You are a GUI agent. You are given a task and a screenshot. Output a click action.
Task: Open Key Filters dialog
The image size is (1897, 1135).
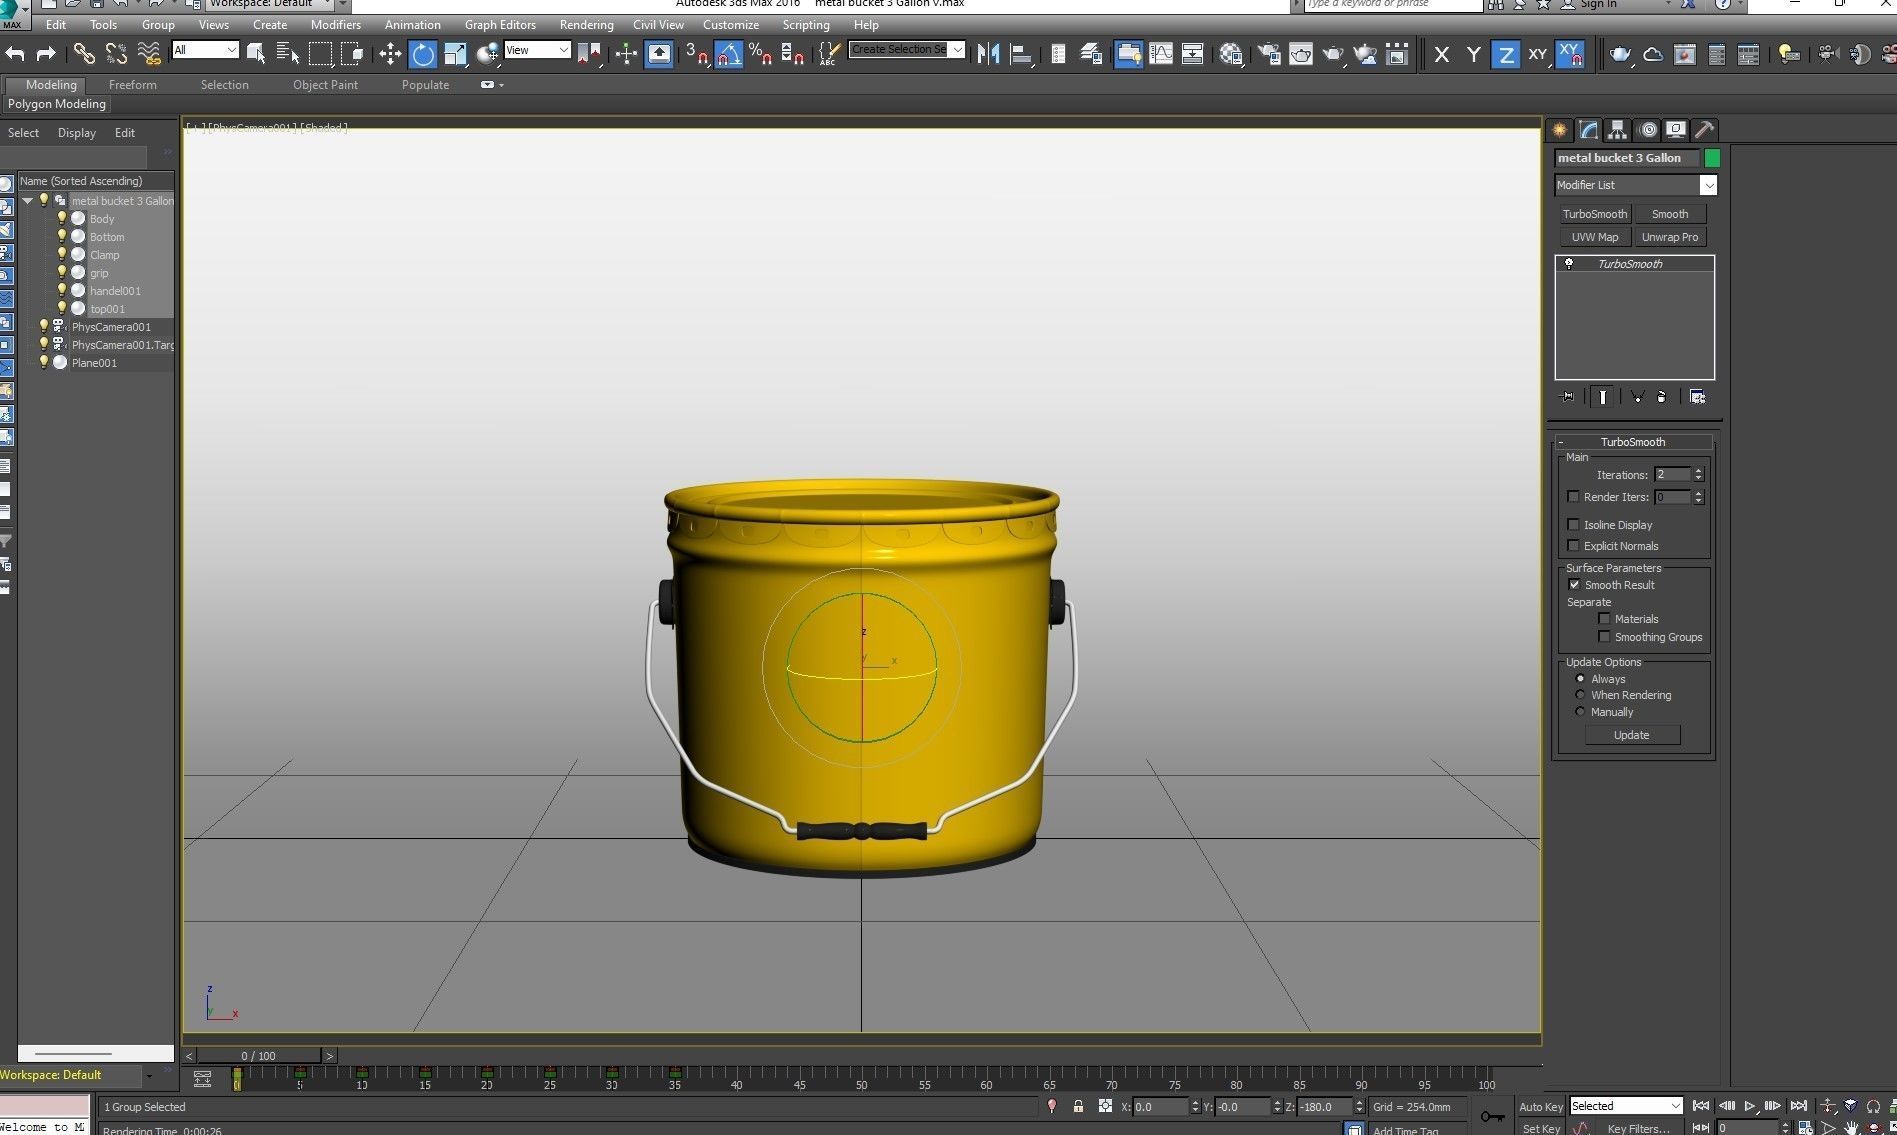pyautogui.click(x=1638, y=1128)
